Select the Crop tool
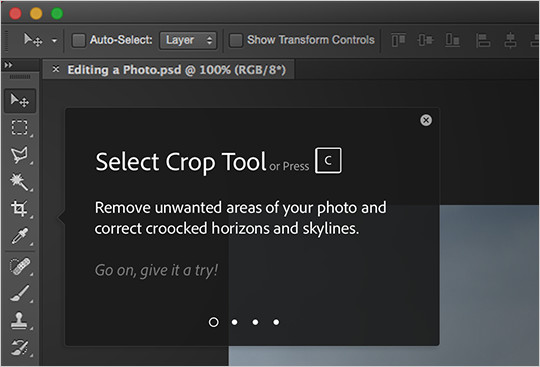Viewport: 540px width, 367px height. [x=20, y=209]
